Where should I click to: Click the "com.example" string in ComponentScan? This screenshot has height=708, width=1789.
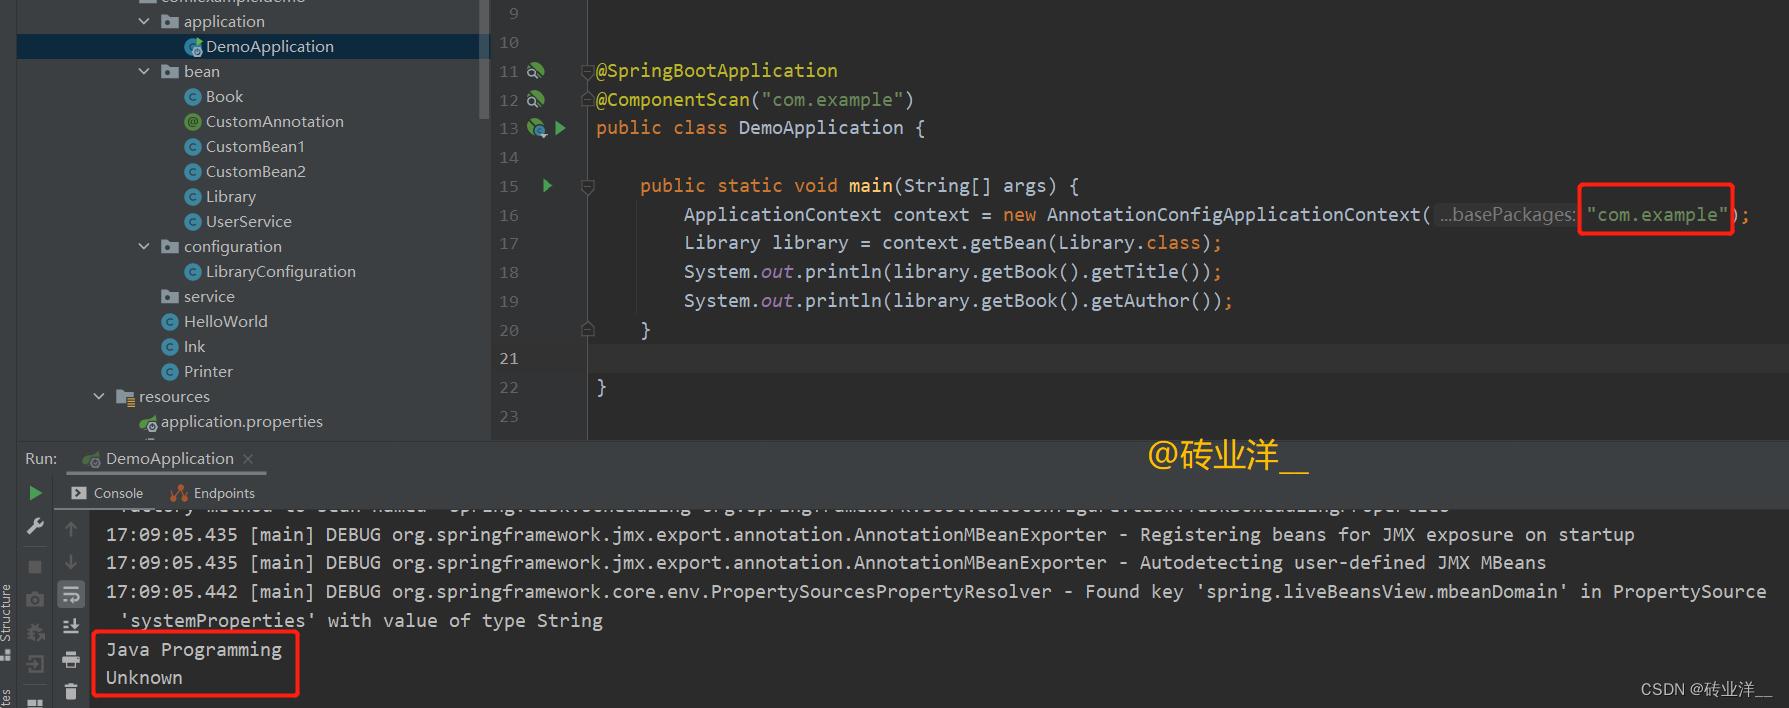832,100
